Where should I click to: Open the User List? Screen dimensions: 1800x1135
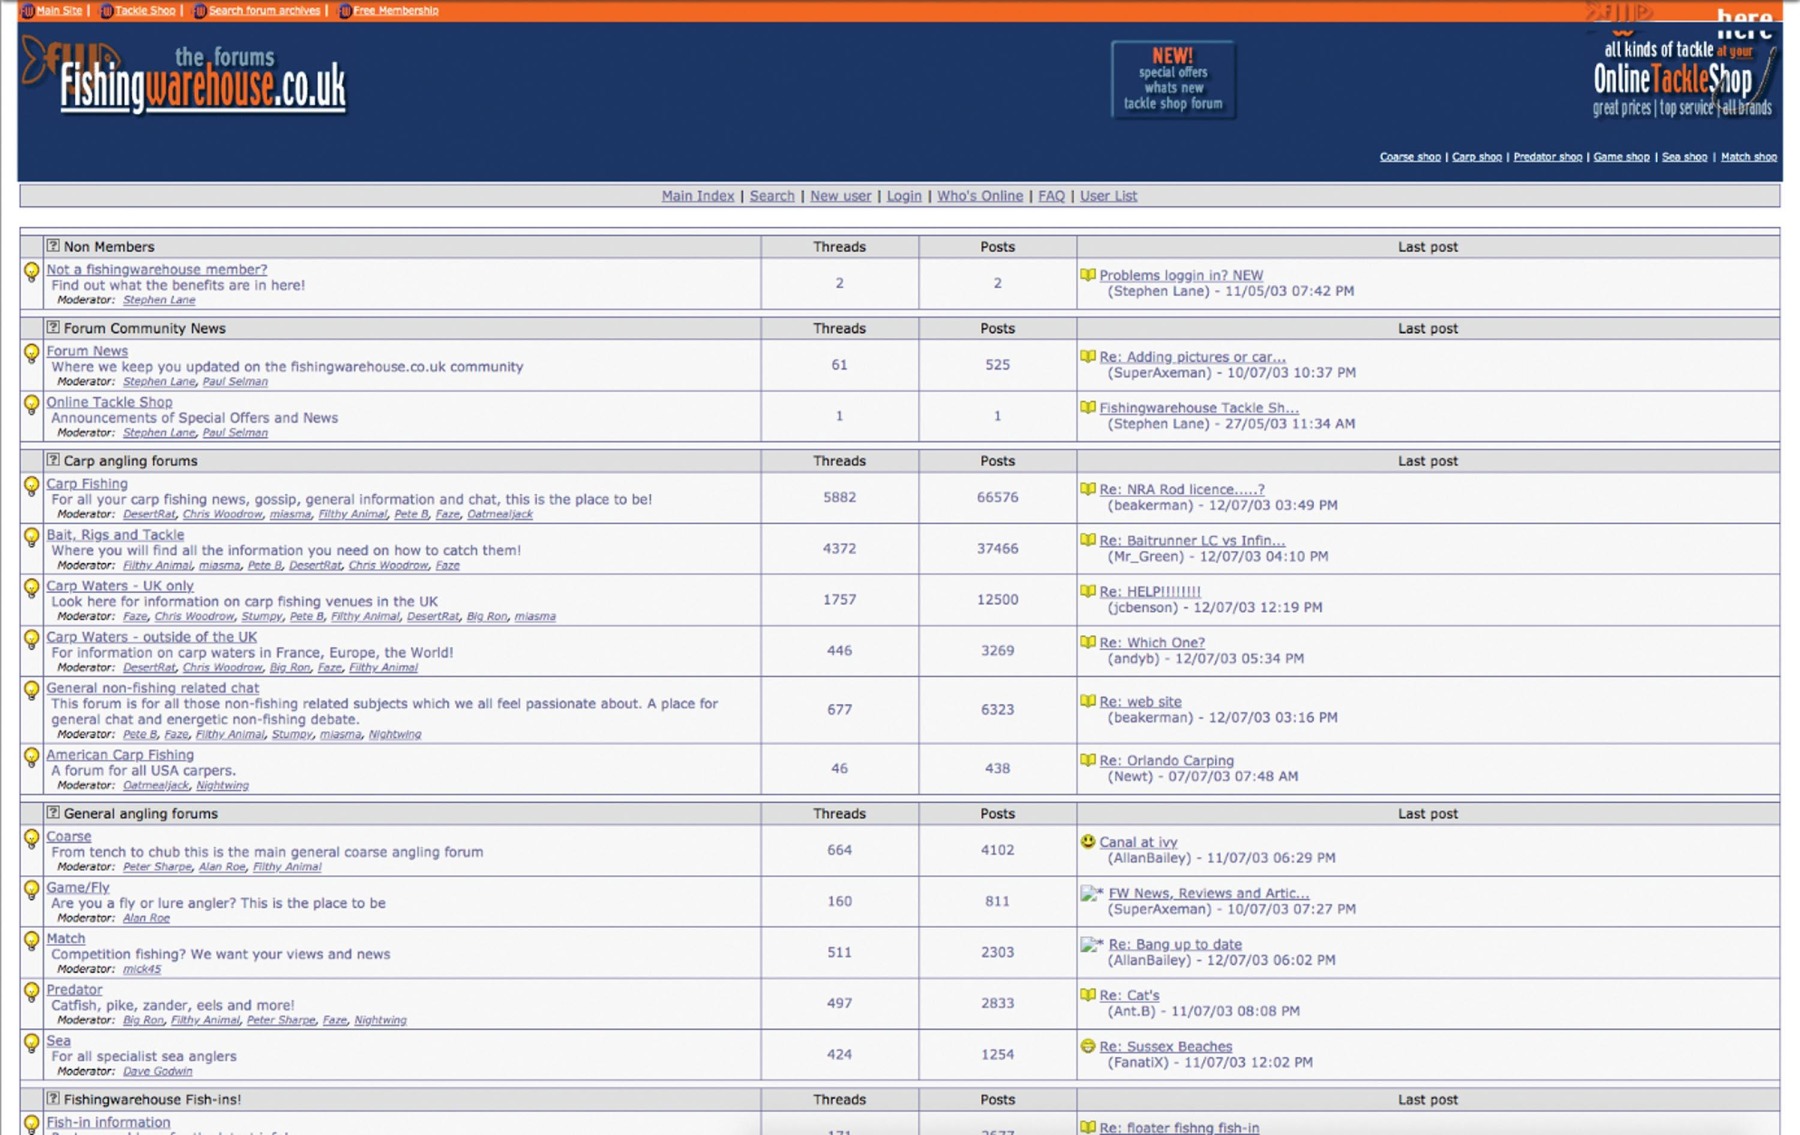(x=1108, y=196)
